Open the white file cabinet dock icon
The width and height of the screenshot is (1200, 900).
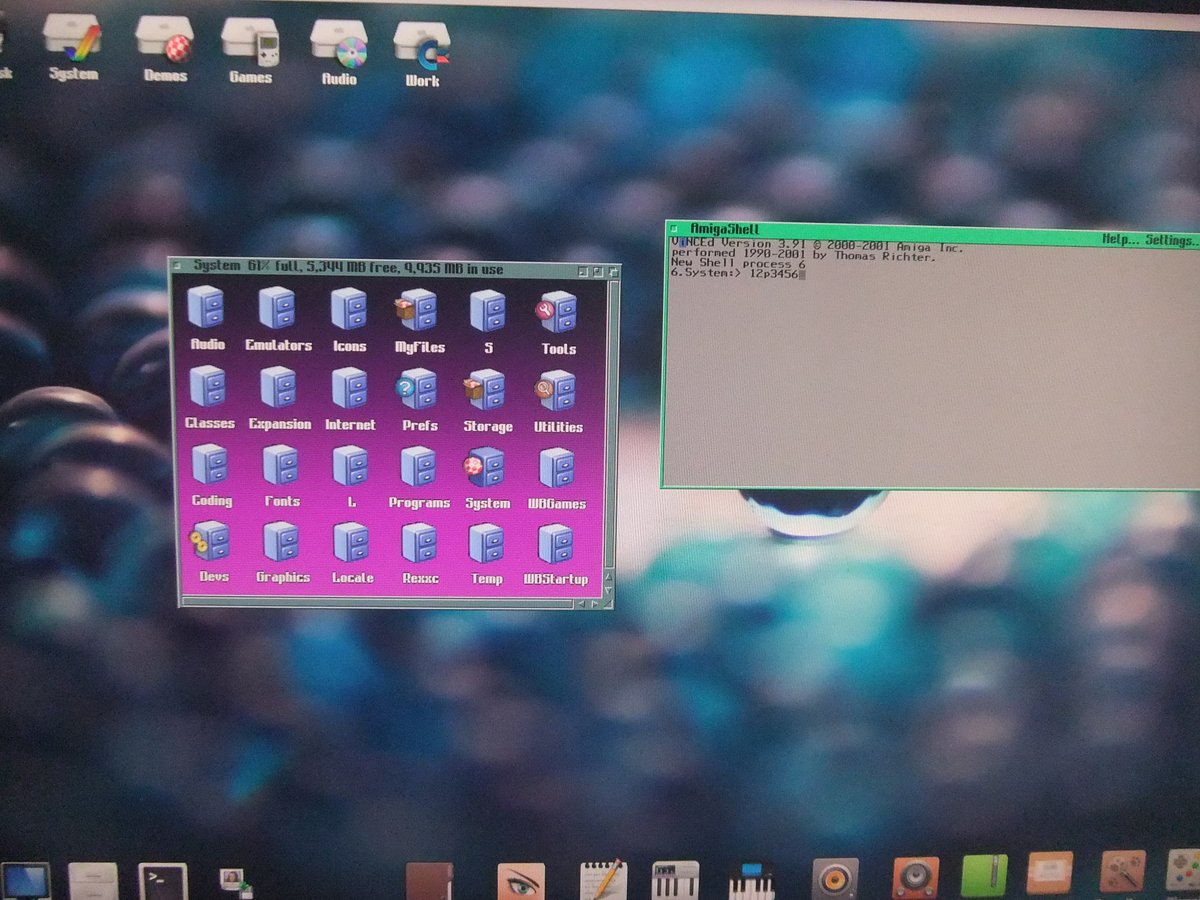pos(93,882)
